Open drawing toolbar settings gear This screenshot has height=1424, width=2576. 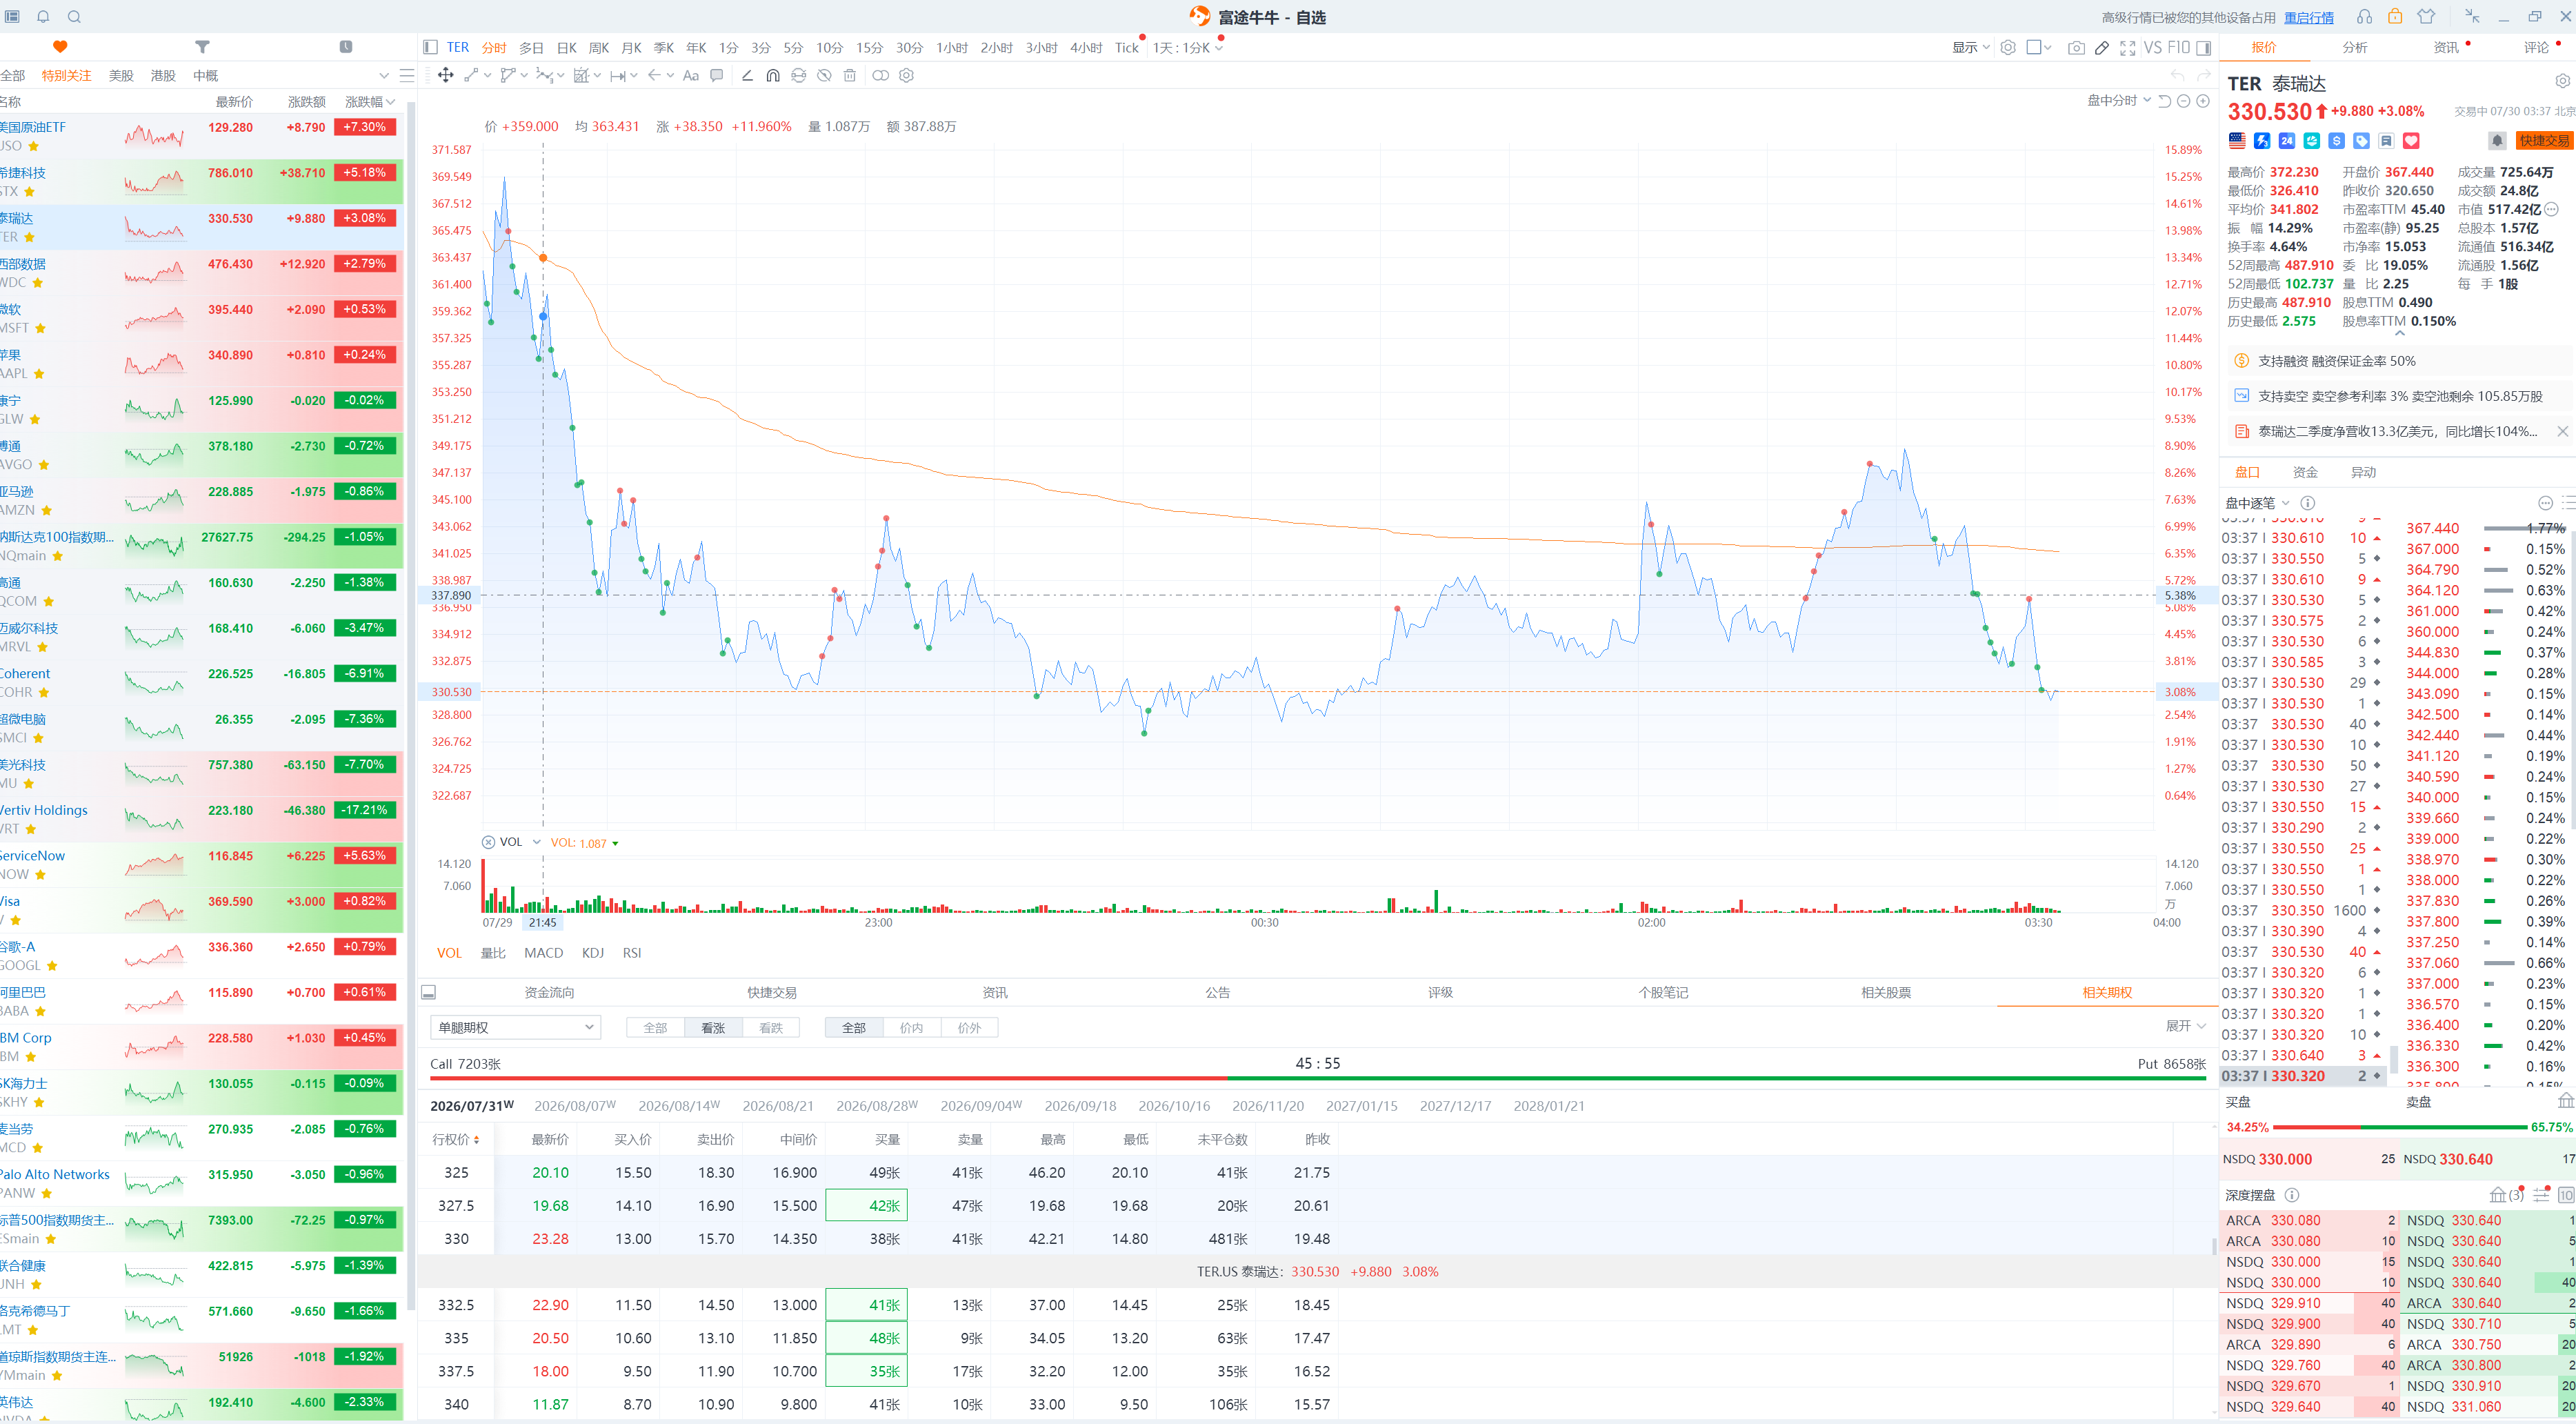click(x=907, y=75)
